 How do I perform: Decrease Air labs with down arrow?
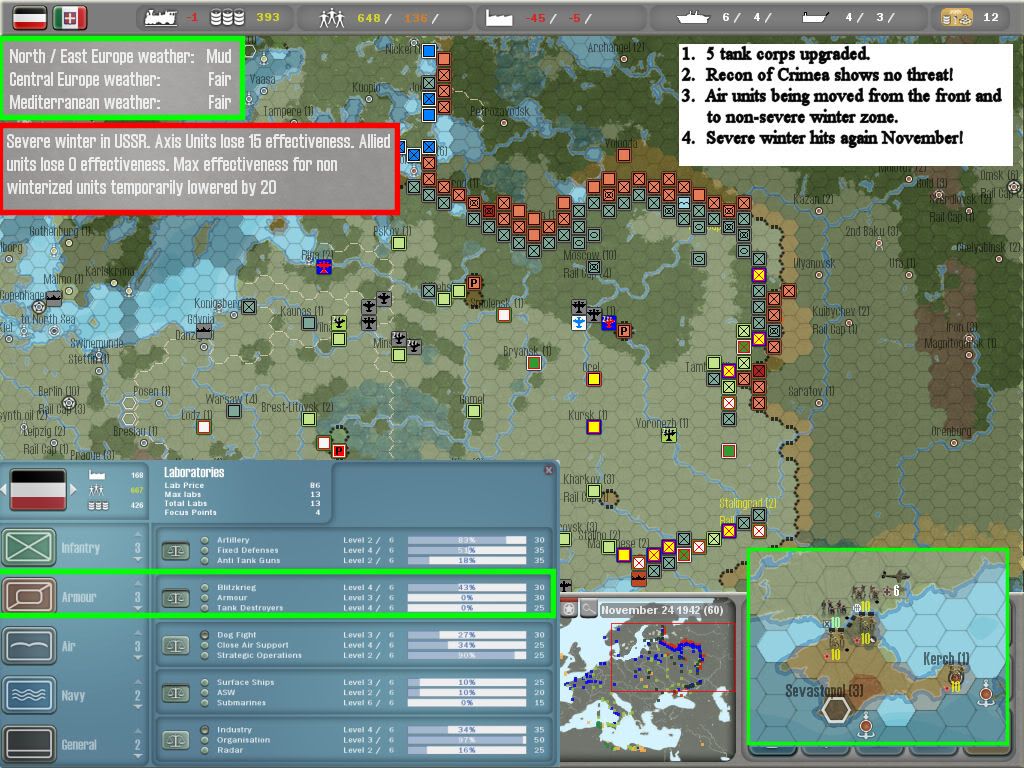point(138,657)
